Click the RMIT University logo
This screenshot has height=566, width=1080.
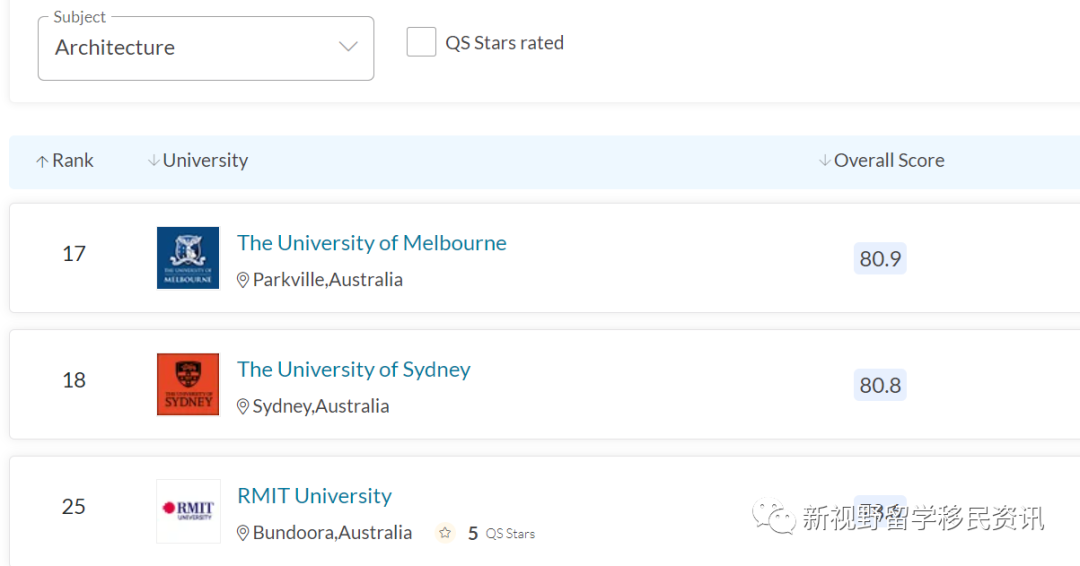[x=188, y=511]
